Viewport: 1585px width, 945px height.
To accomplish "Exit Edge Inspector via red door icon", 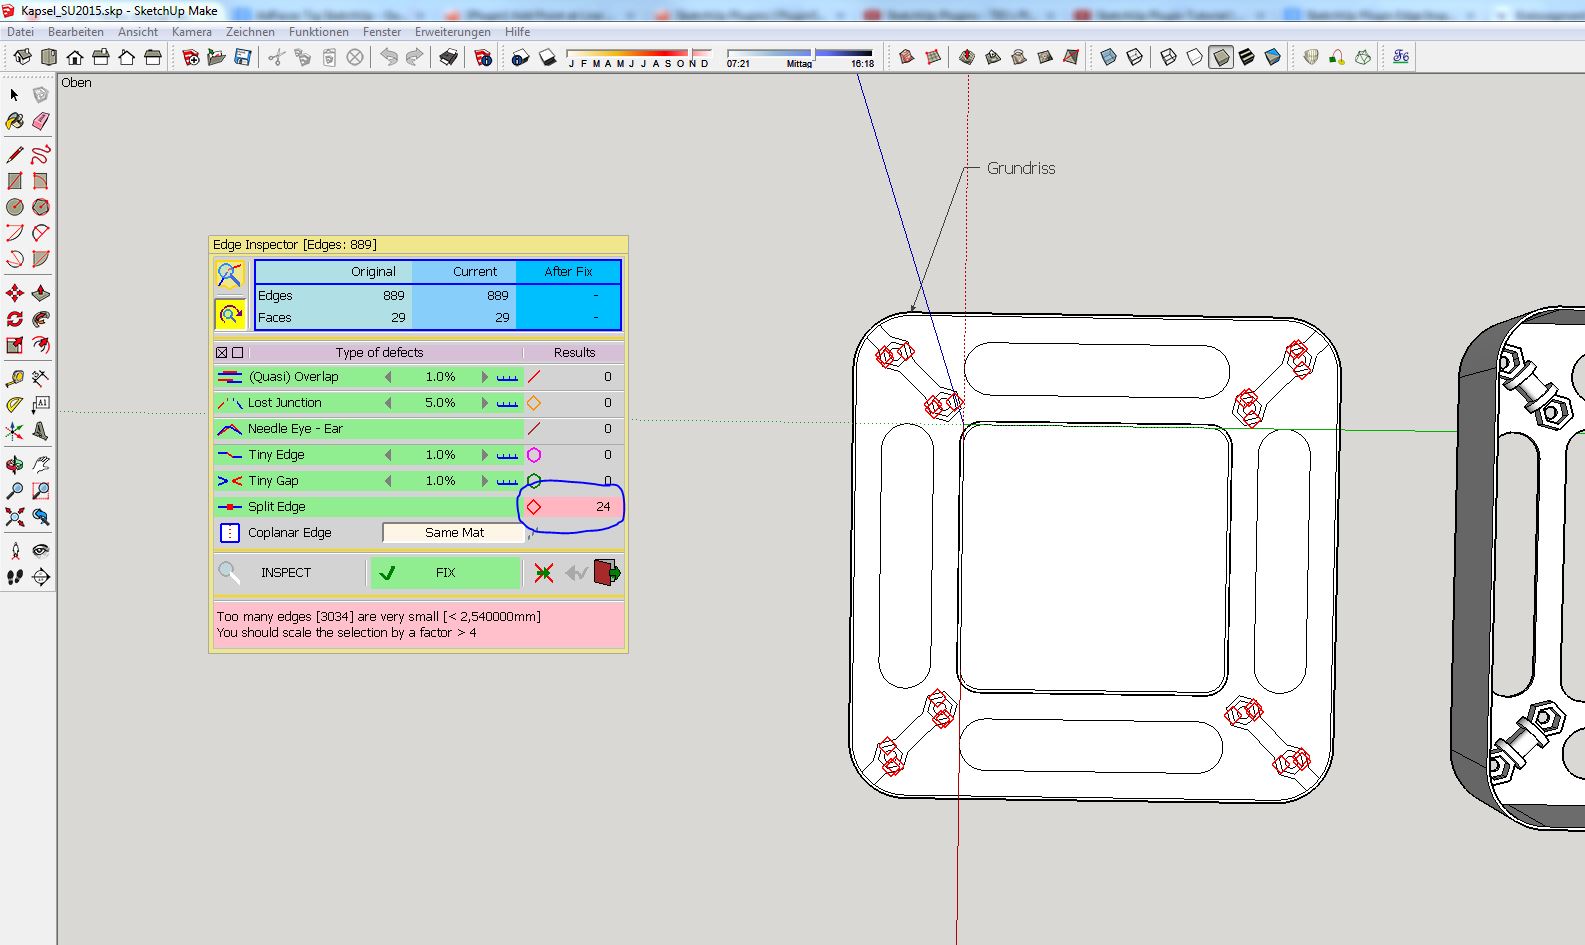I will point(607,573).
